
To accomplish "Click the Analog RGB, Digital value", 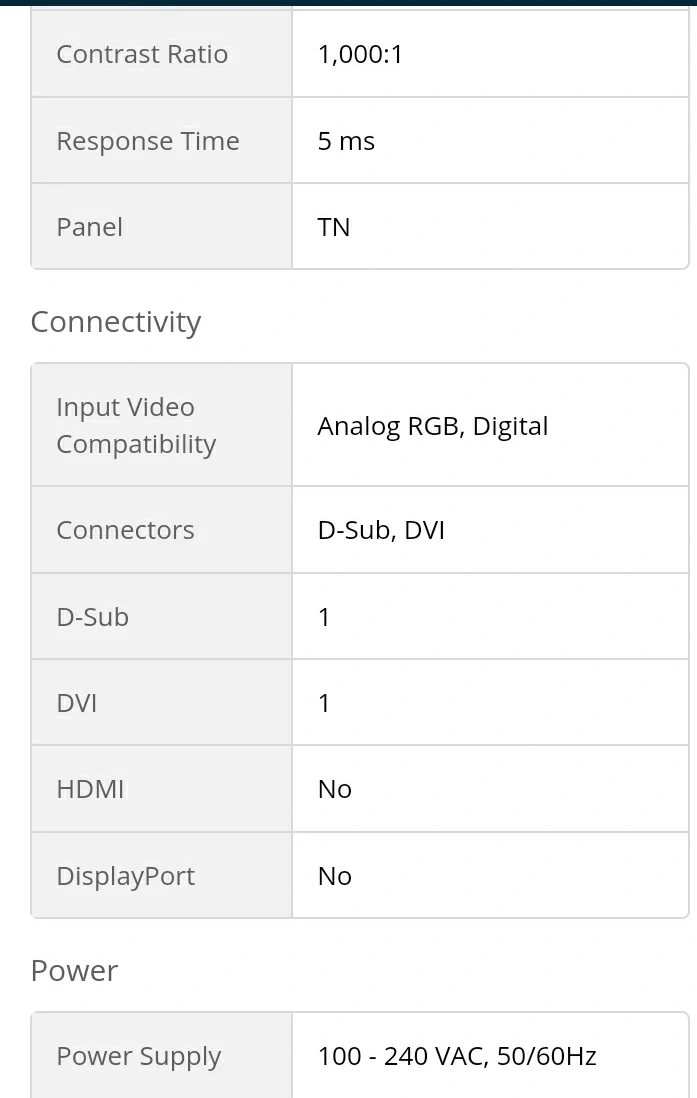I will (x=433, y=426).
